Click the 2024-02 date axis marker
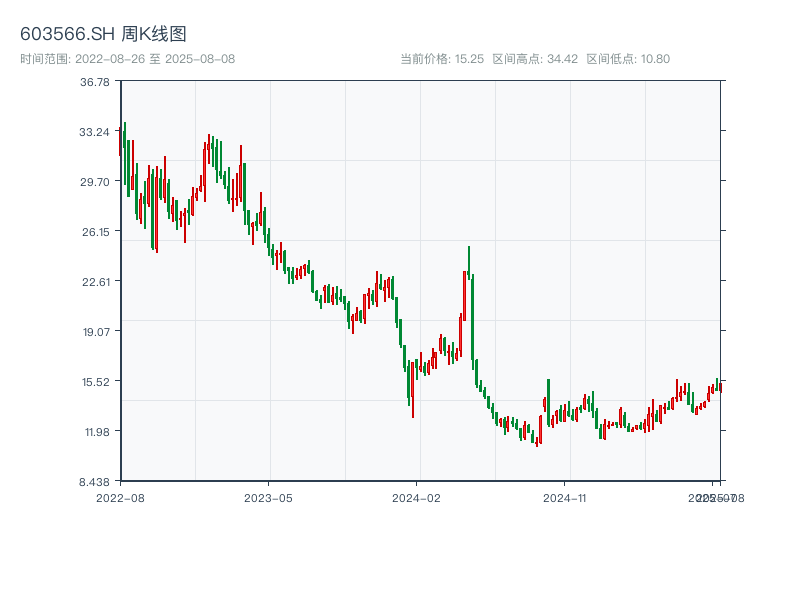Image resolution: width=800 pixels, height=600 pixels. [417, 497]
